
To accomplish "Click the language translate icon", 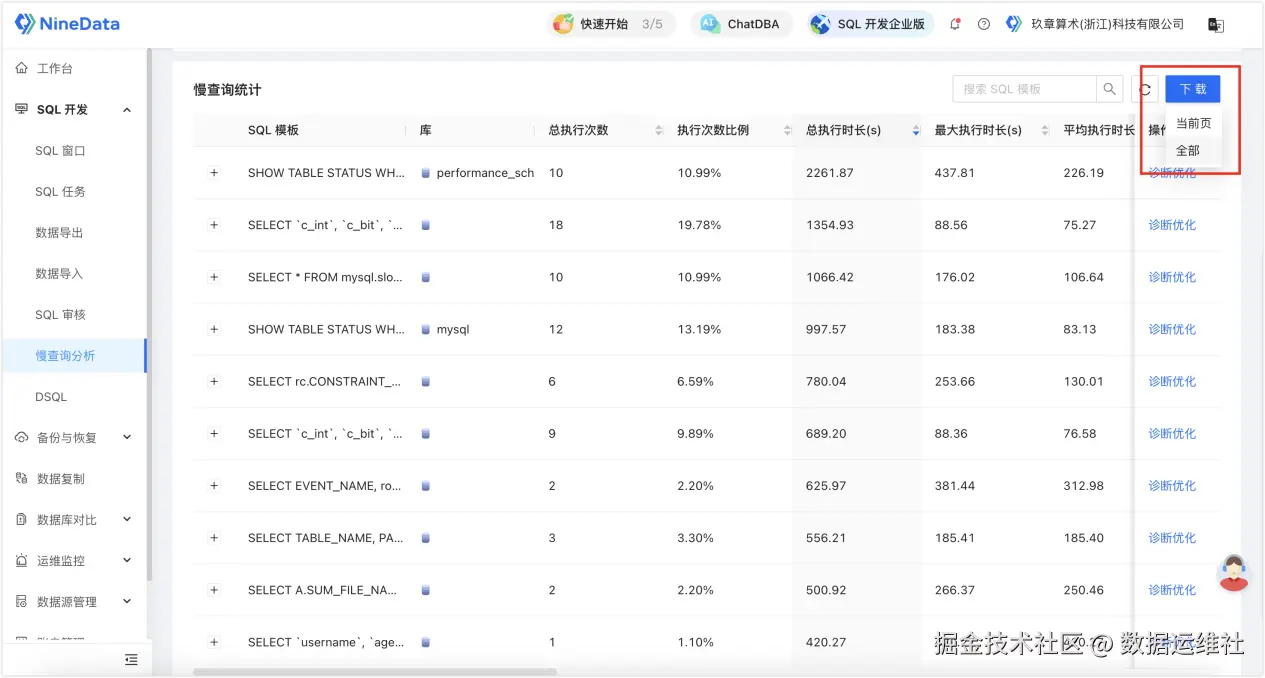I will (1216, 24).
